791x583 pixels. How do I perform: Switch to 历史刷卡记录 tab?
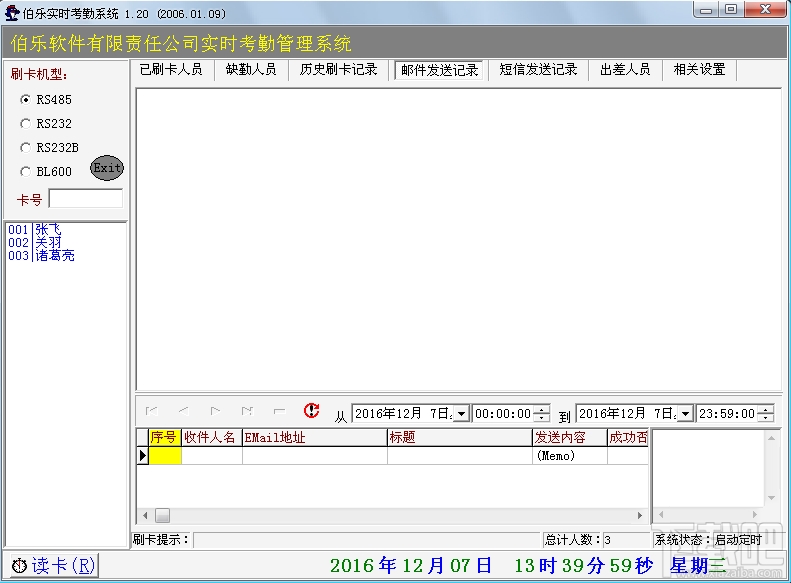click(x=338, y=70)
